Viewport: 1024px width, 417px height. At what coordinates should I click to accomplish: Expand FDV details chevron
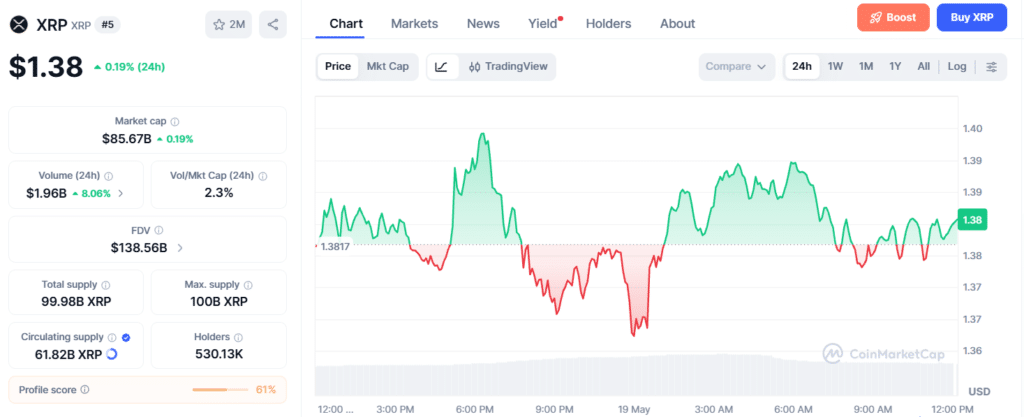click(180, 248)
